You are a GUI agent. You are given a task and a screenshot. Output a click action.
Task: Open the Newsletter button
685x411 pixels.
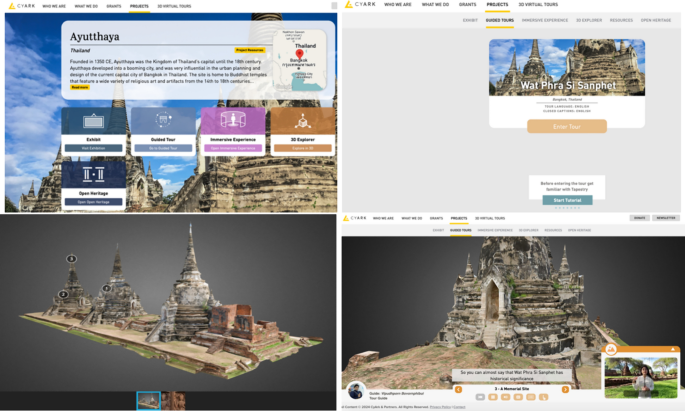(664, 217)
